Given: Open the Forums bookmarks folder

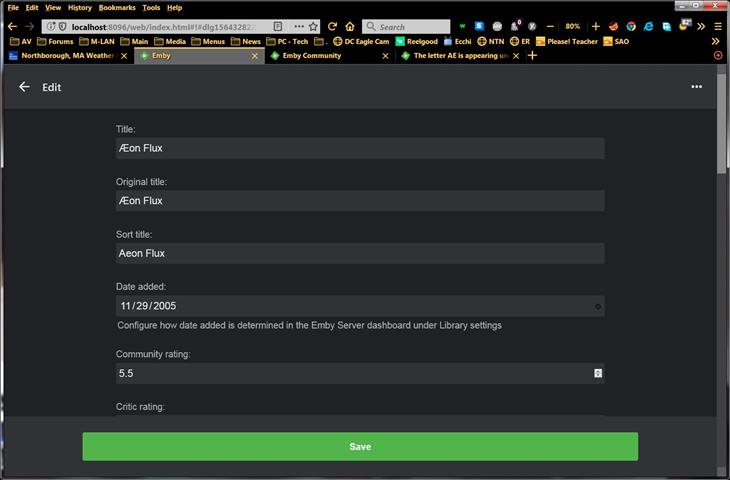Looking at the screenshot, I should pyautogui.click(x=55, y=41).
